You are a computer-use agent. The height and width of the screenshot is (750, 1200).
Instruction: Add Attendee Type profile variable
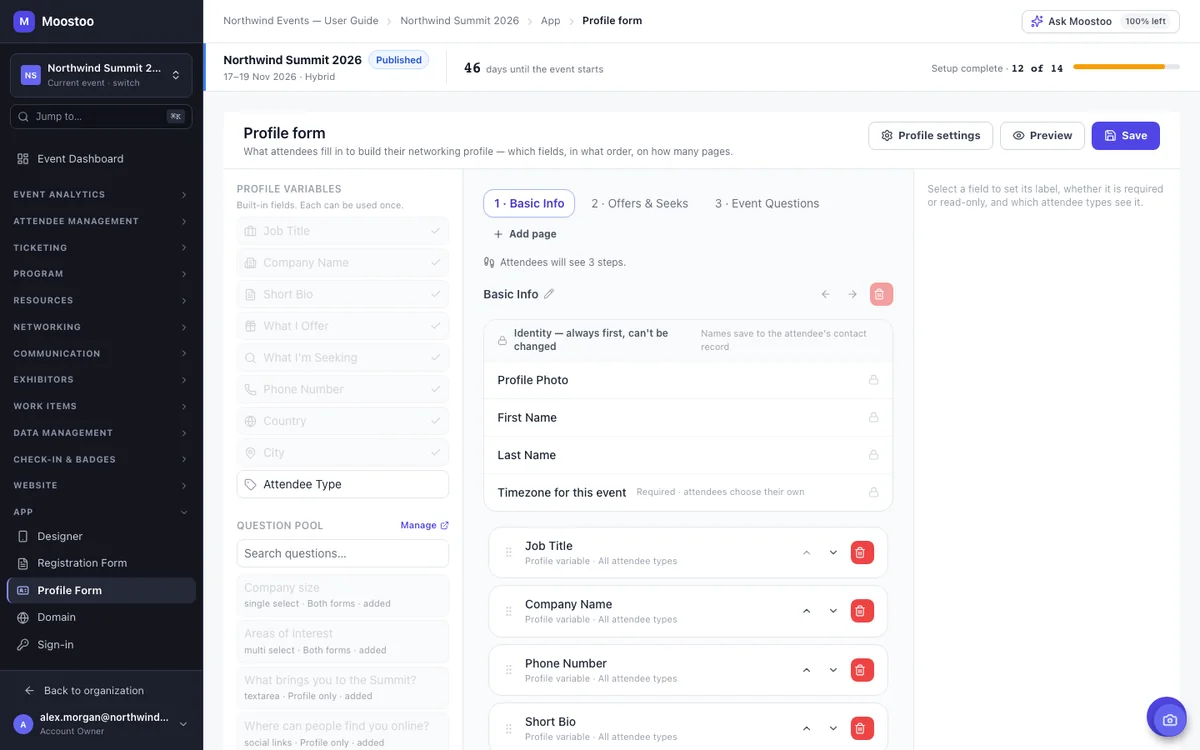coord(343,484)
